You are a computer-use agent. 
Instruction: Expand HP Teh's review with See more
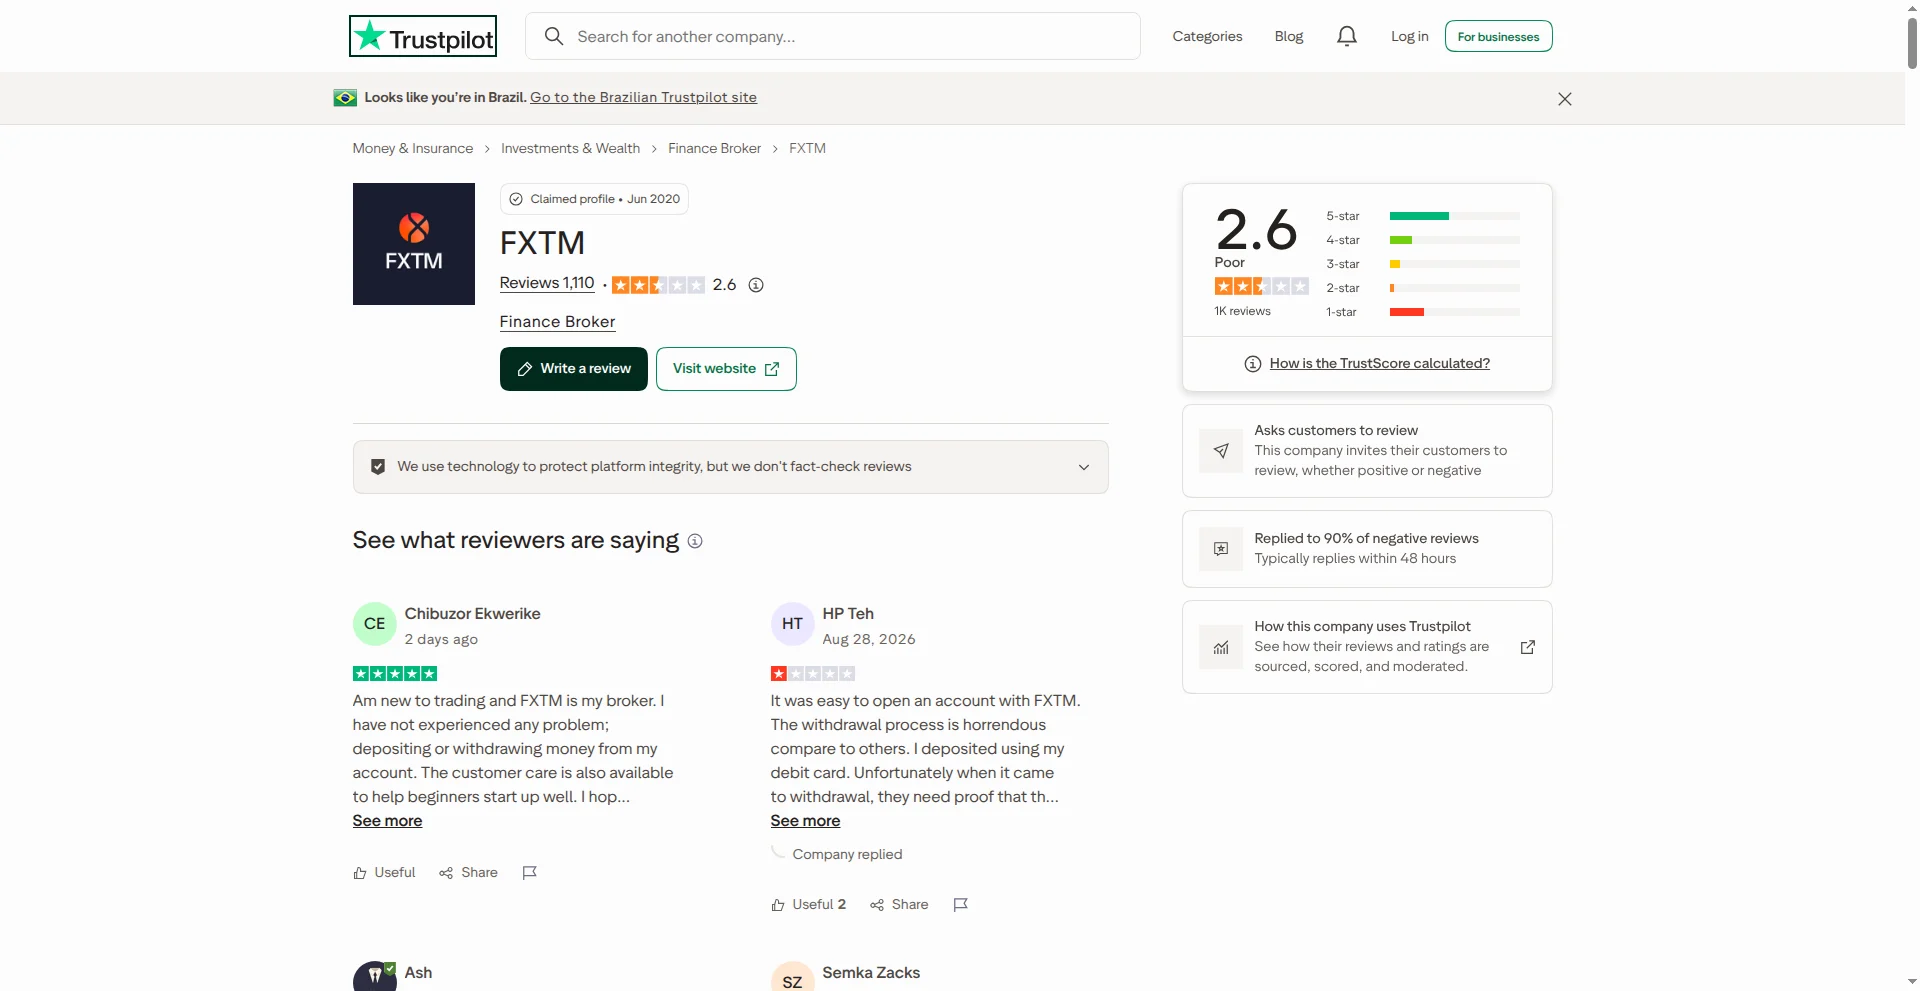[x=806, y=821]
